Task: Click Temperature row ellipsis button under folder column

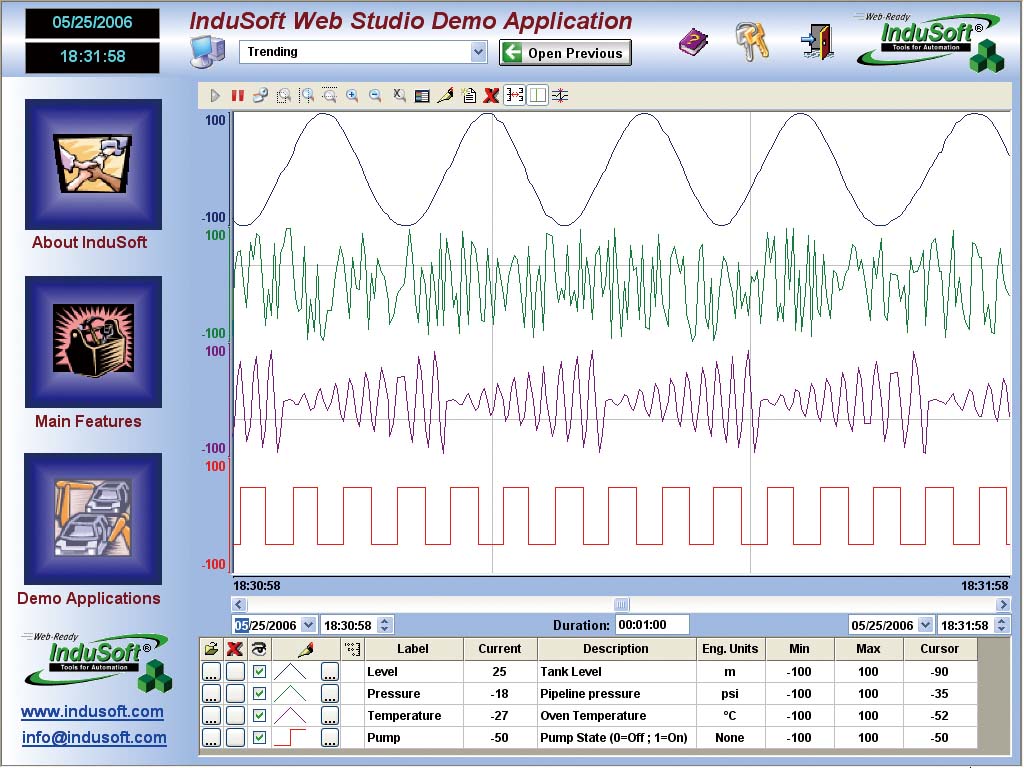Action: coord(212,716)
